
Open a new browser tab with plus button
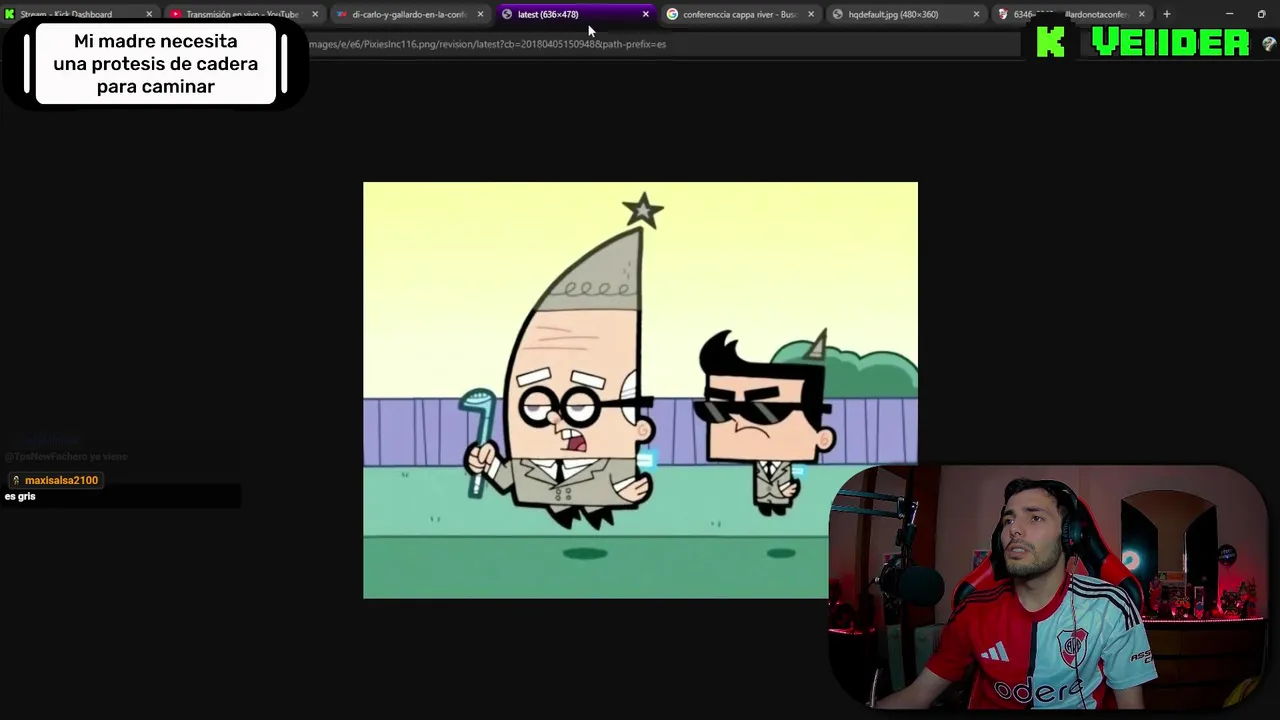tap(1166, 14)
